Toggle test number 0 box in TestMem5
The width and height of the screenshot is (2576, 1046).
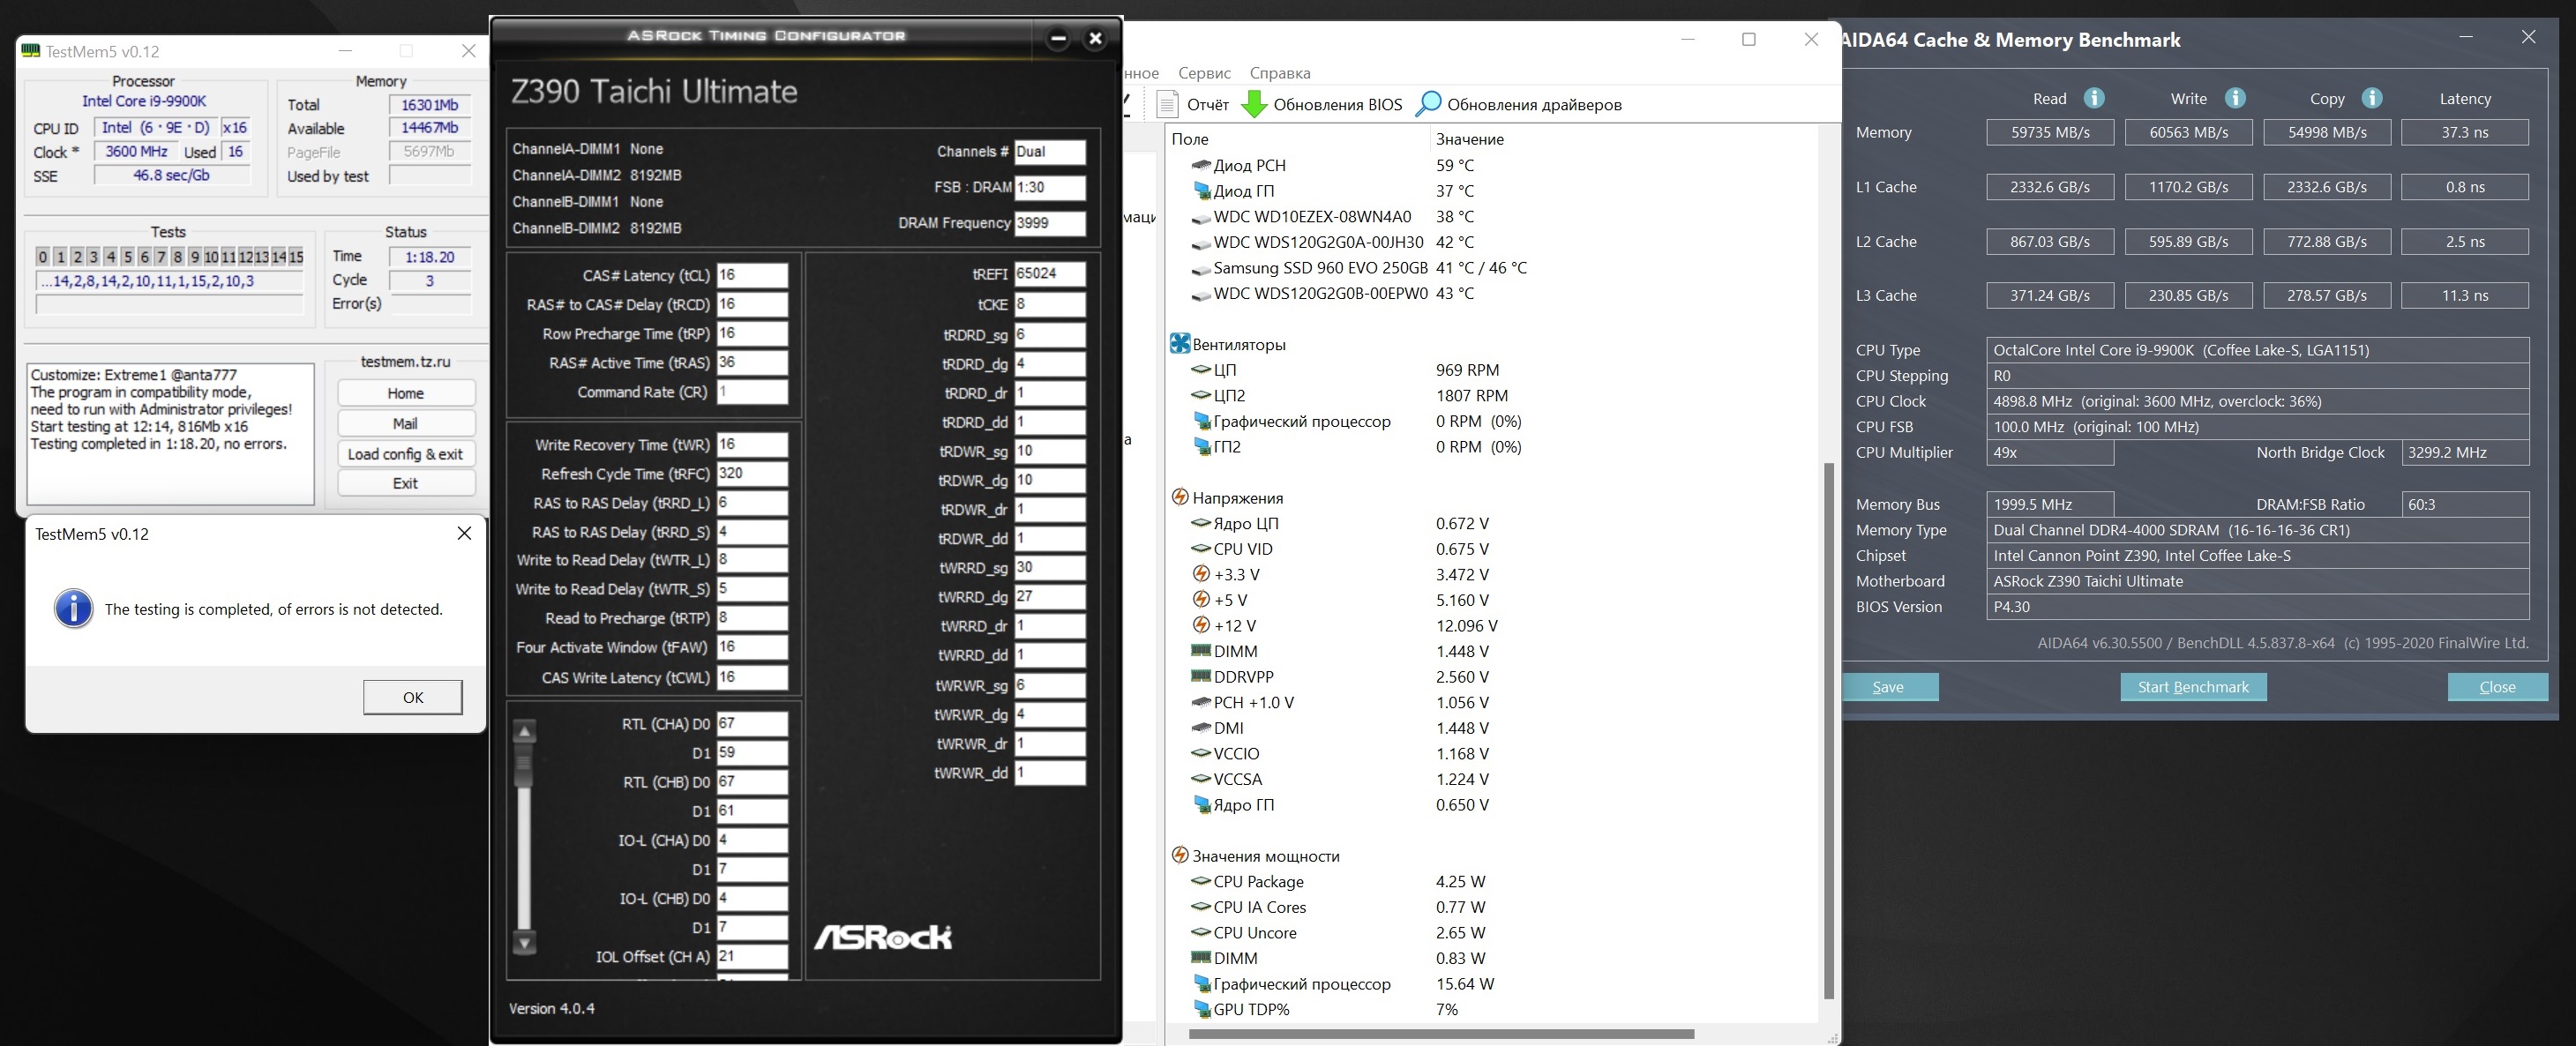click(42, 257)
